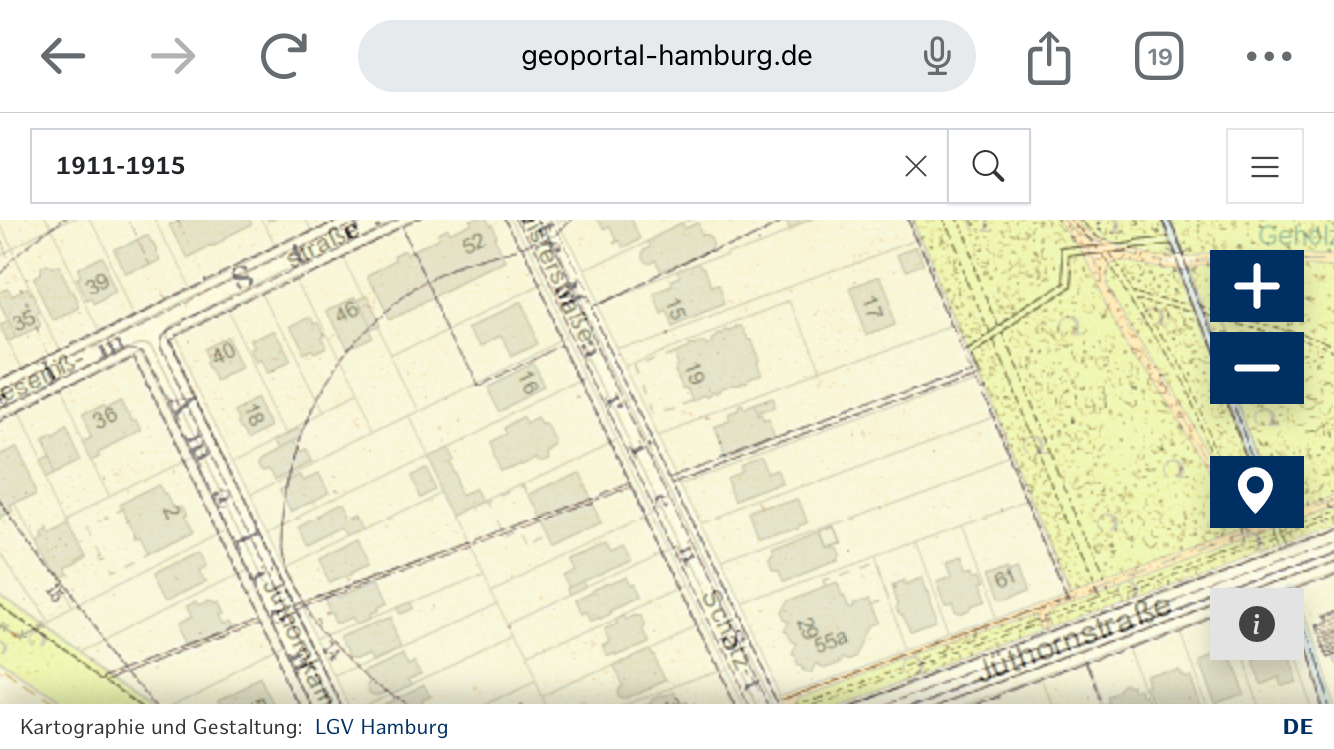
Task: Reload the geoportal page
Action: pos(284,57)
